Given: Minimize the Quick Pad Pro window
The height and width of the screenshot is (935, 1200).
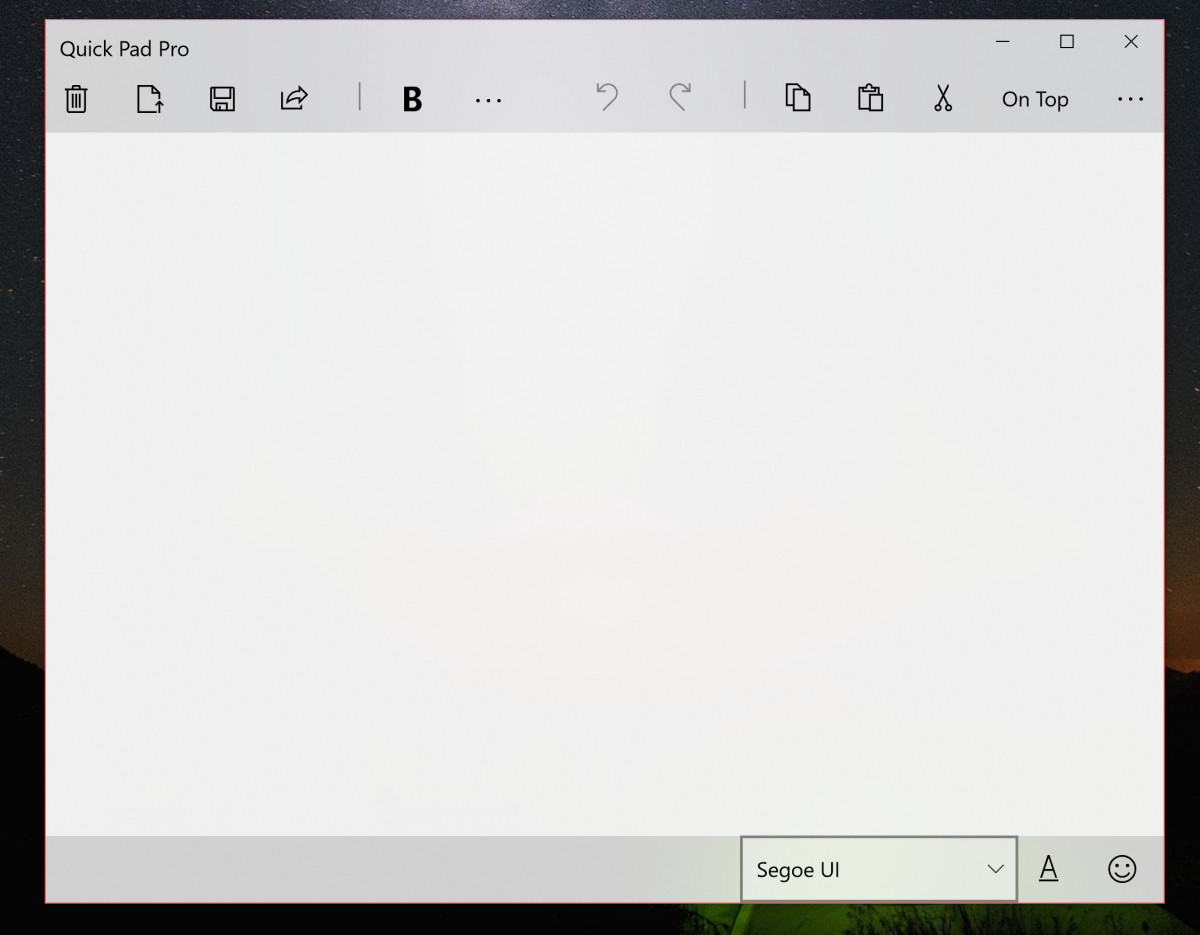Looking at the screenshot, I should 1003,41.
